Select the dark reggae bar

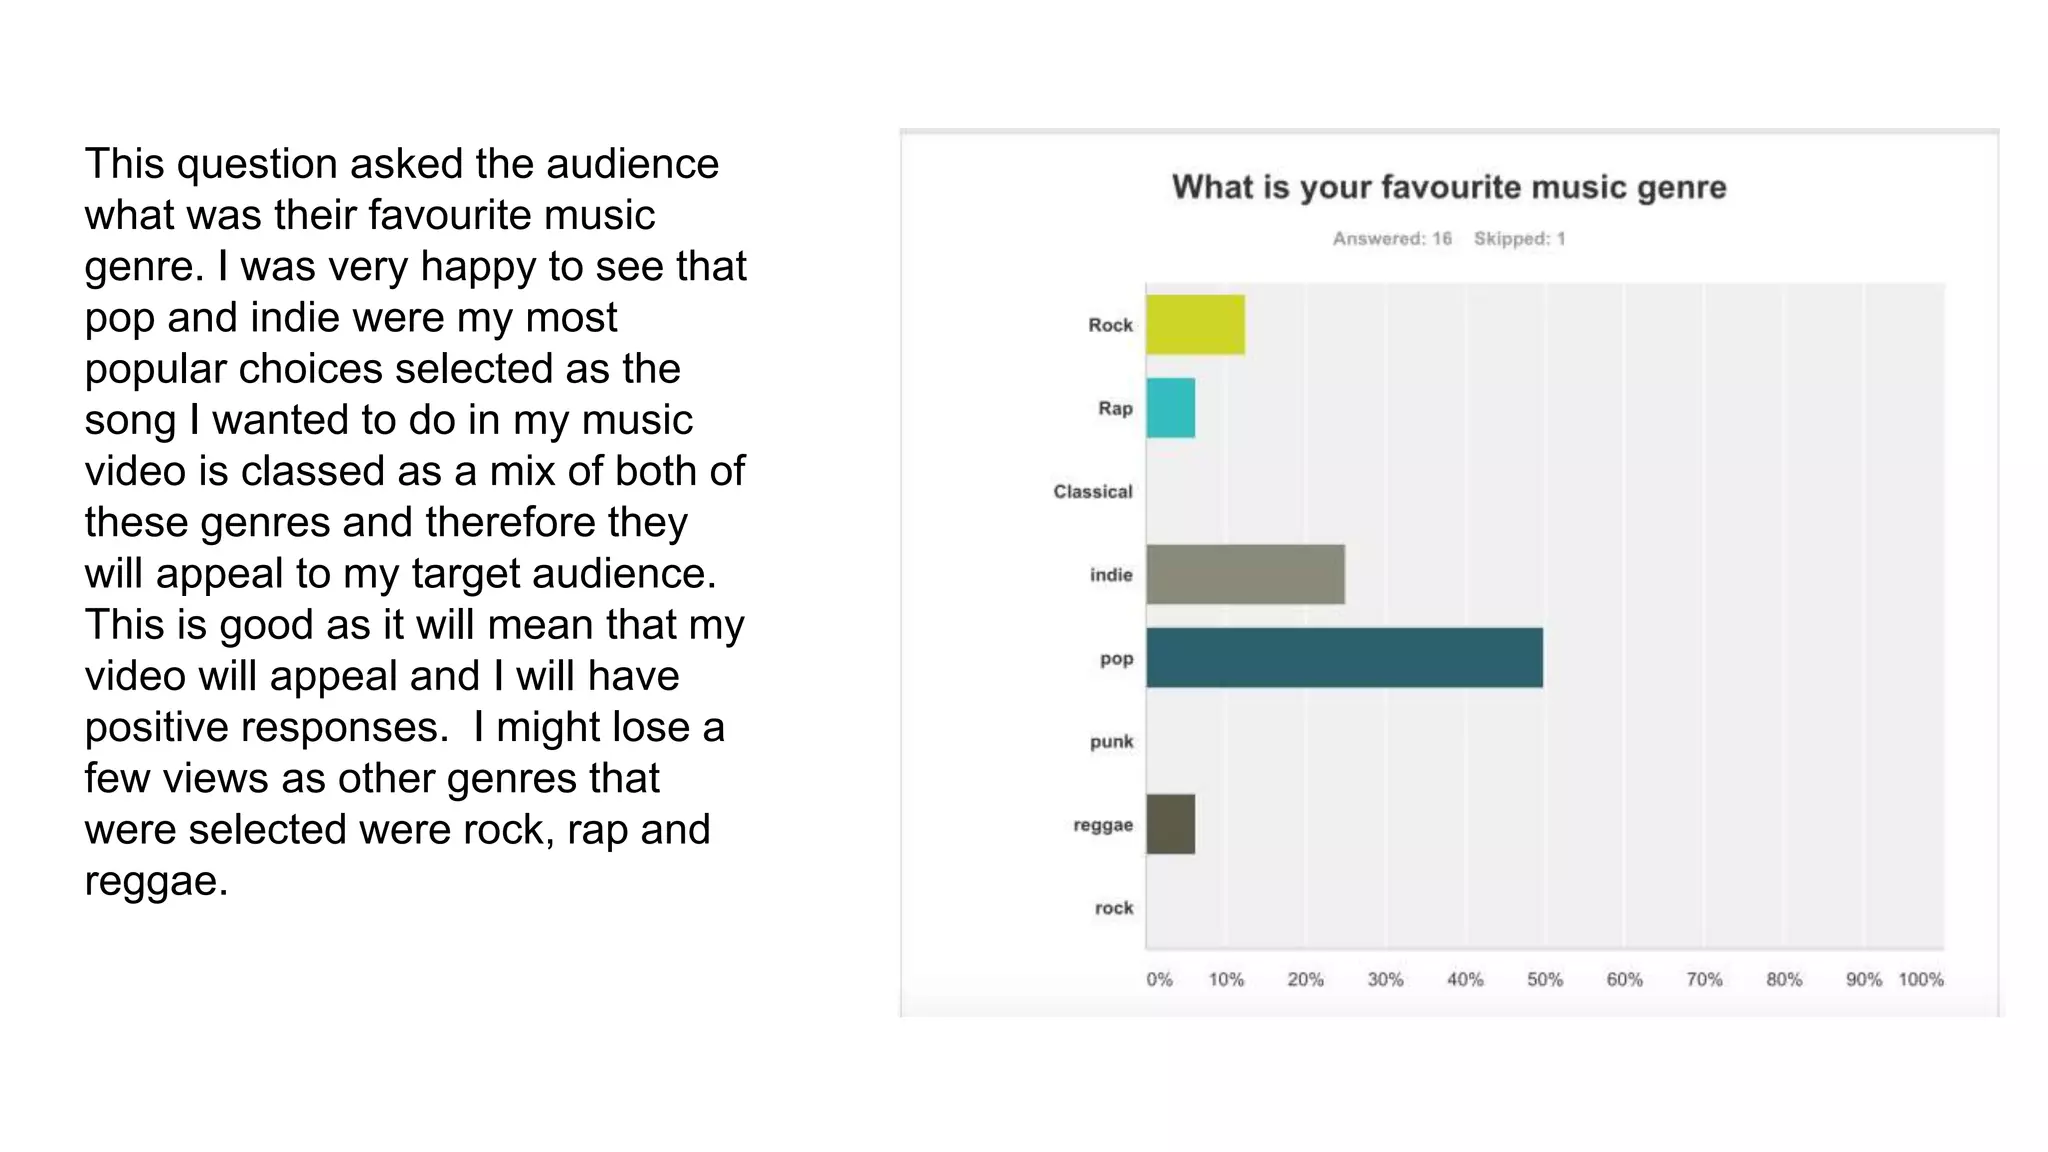pyautogui.click(x=1170, y=825)
